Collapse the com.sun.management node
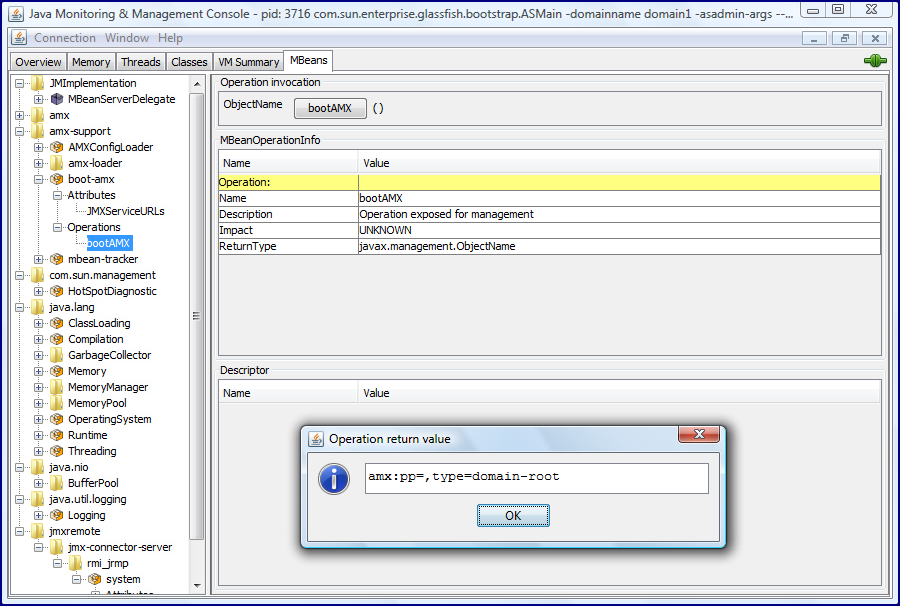The width and height of the screenshot is (900, 606). 21,275
